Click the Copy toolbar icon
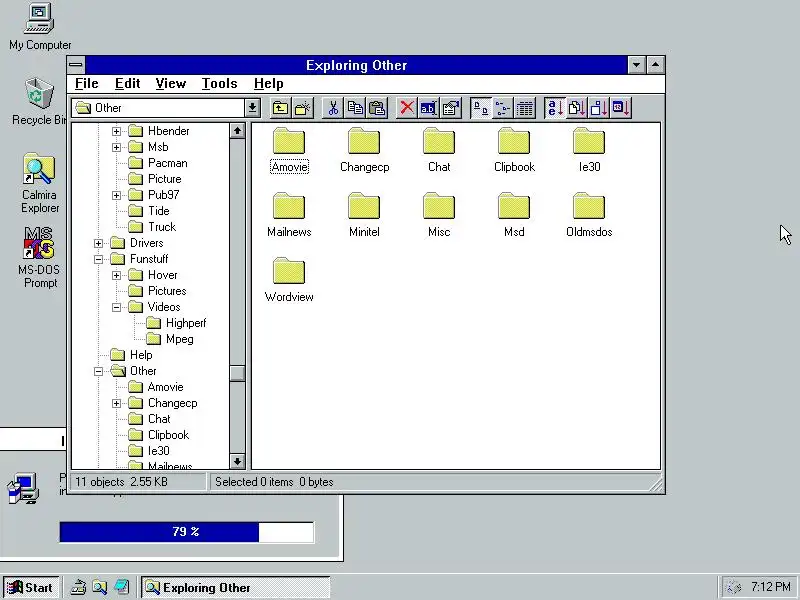The width and height of the screenshot is (800, 600). (x=355, y=108)
